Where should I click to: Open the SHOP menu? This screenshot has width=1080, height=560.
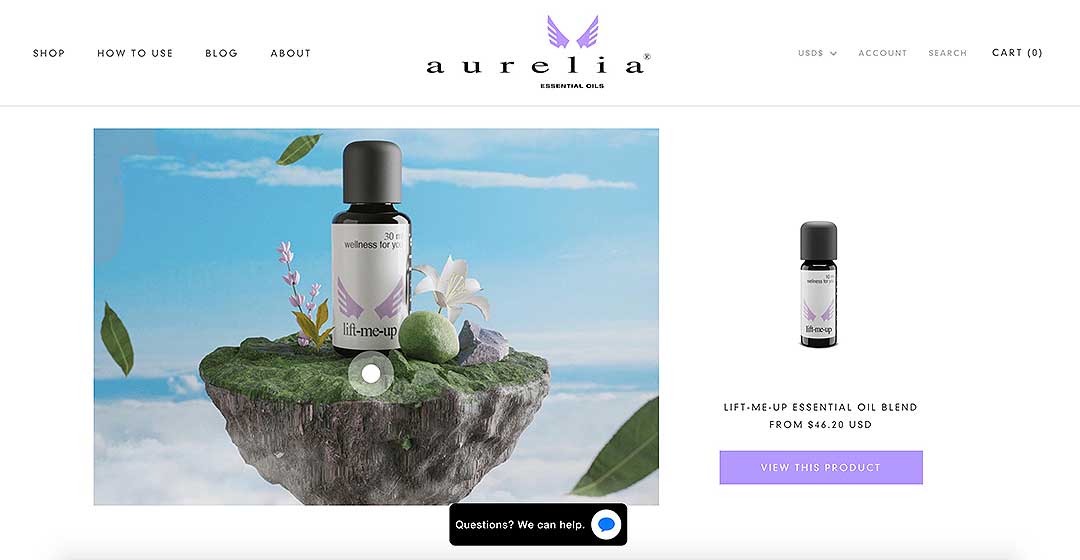pyautogui.click(x=49, y=53)
